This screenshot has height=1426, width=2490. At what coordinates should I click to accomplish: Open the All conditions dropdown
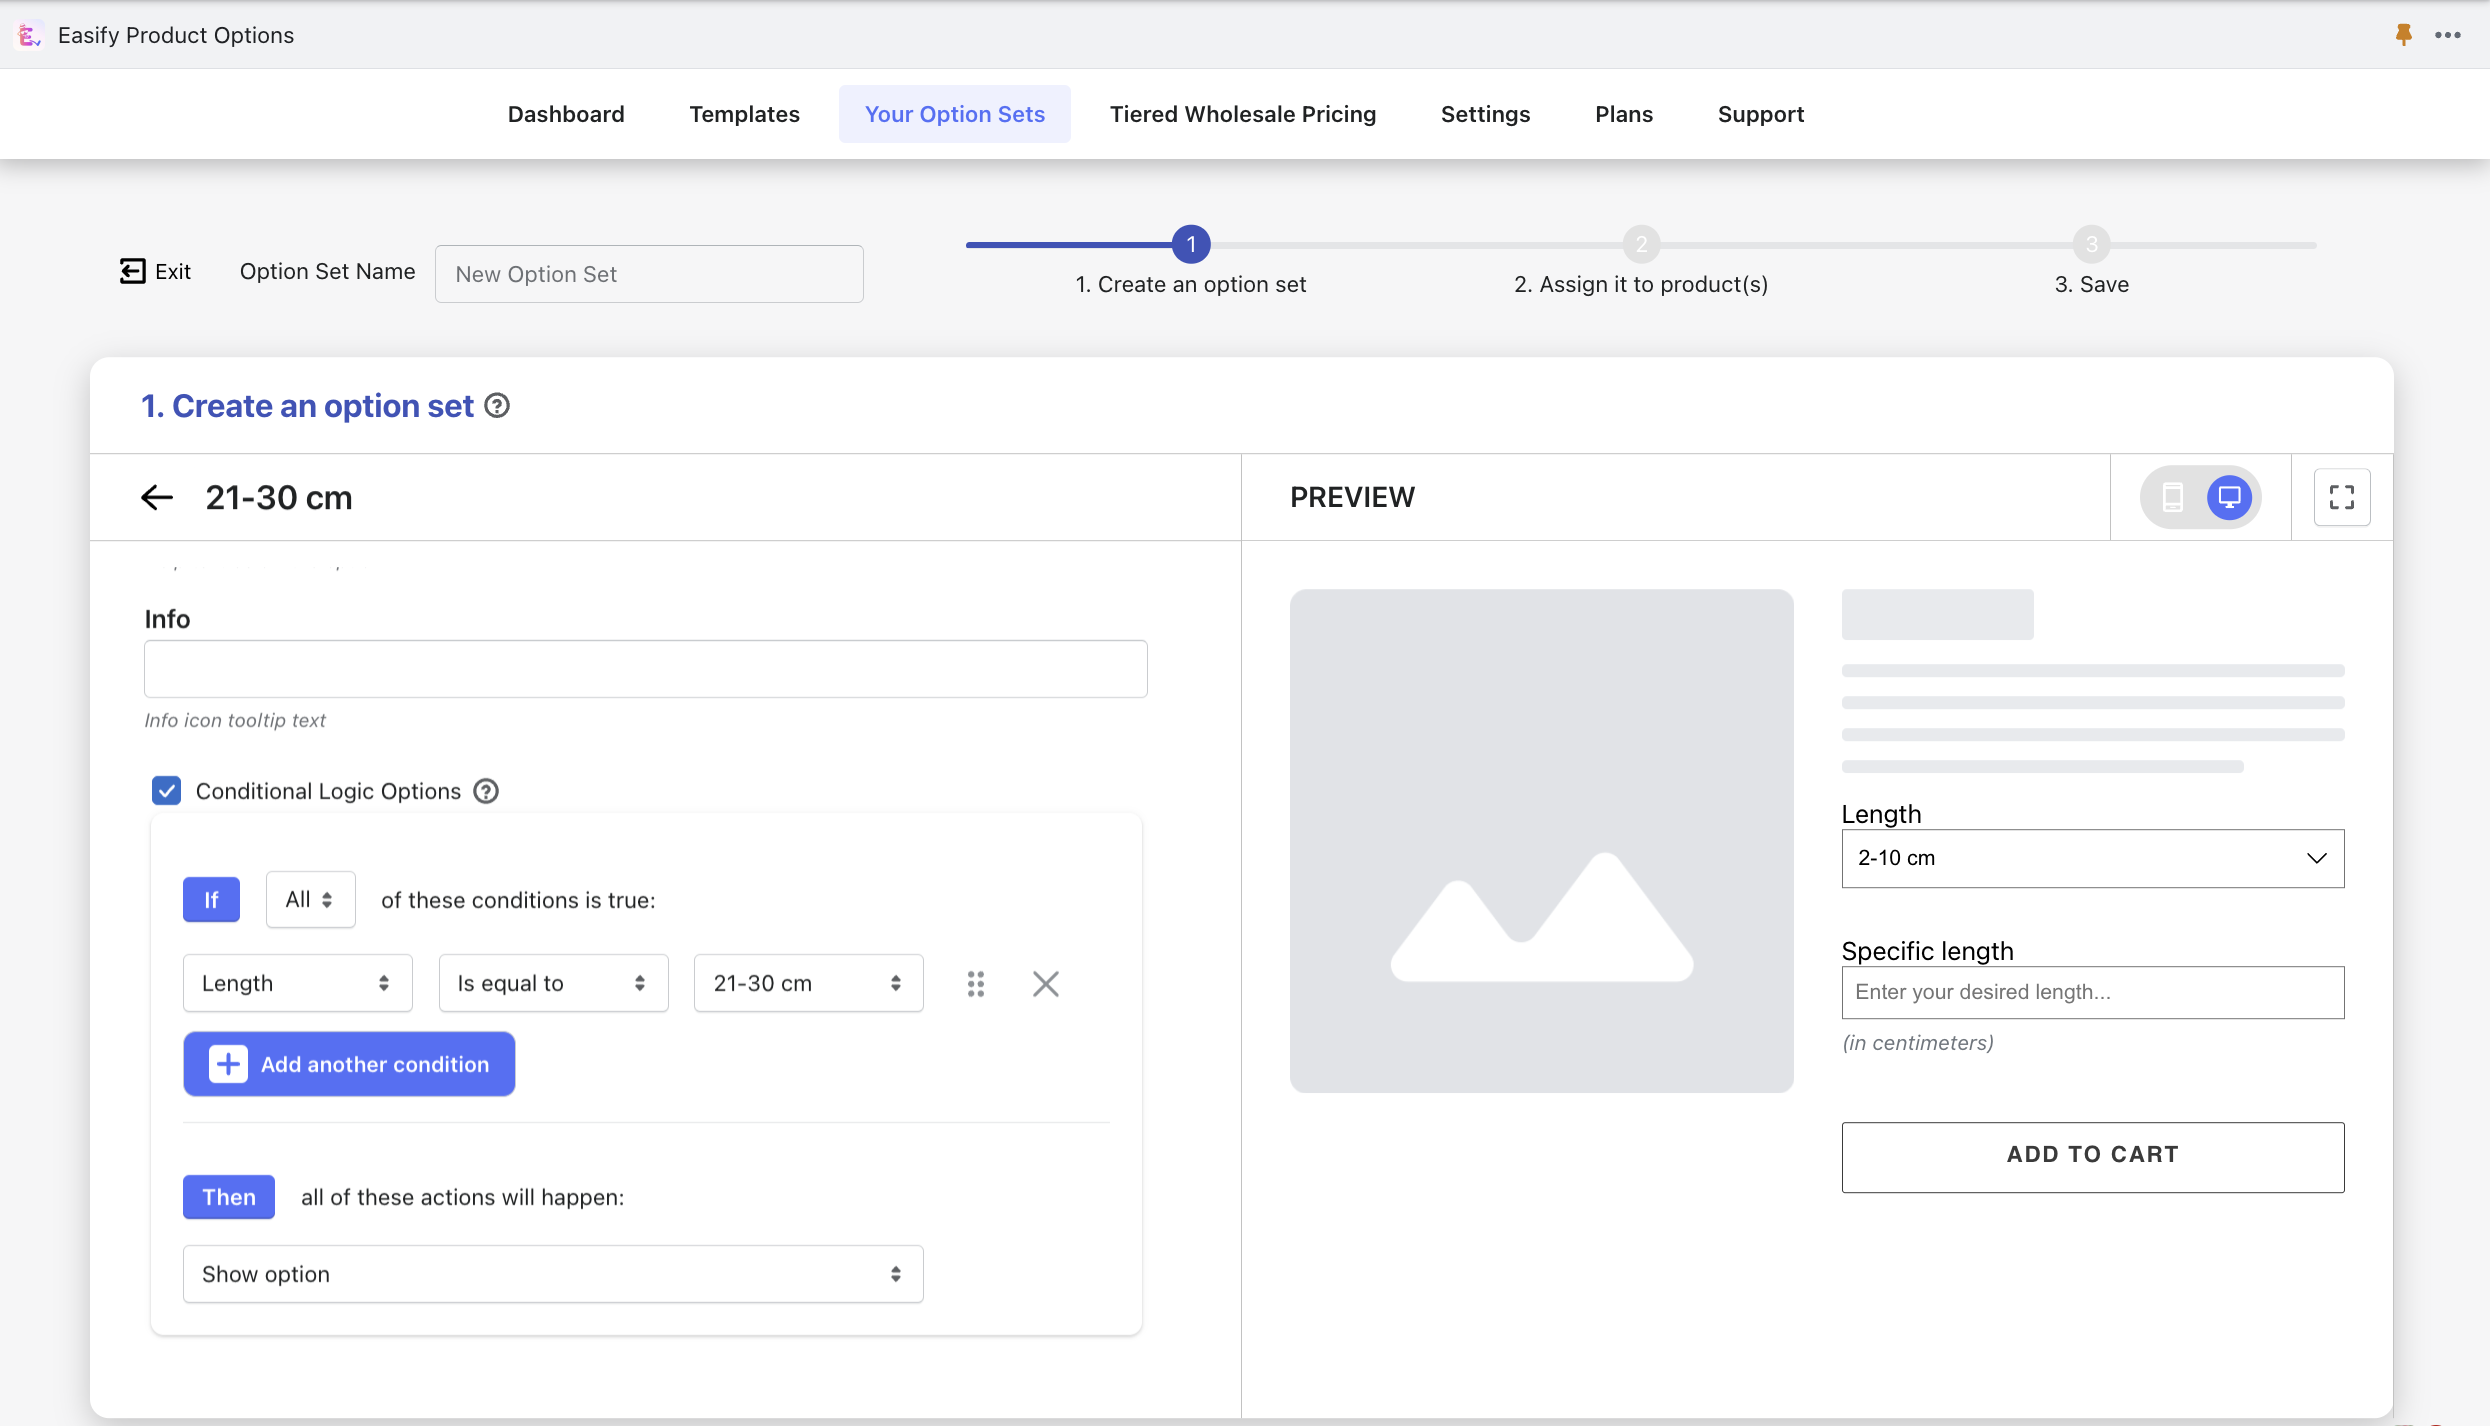click(310, 900)
